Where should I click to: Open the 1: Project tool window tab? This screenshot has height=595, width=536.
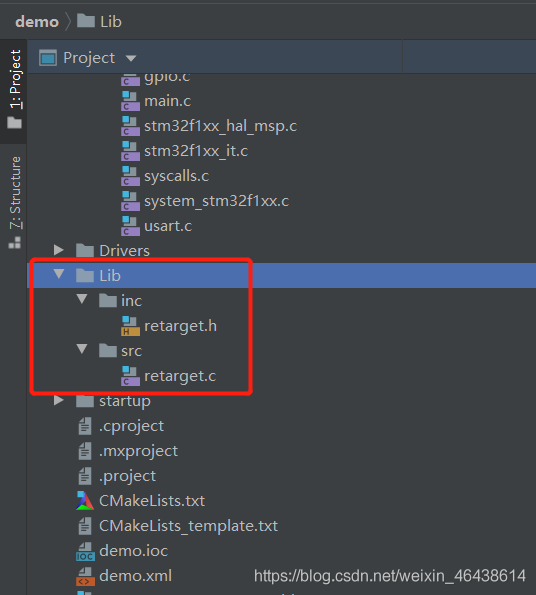click(14, 90)
